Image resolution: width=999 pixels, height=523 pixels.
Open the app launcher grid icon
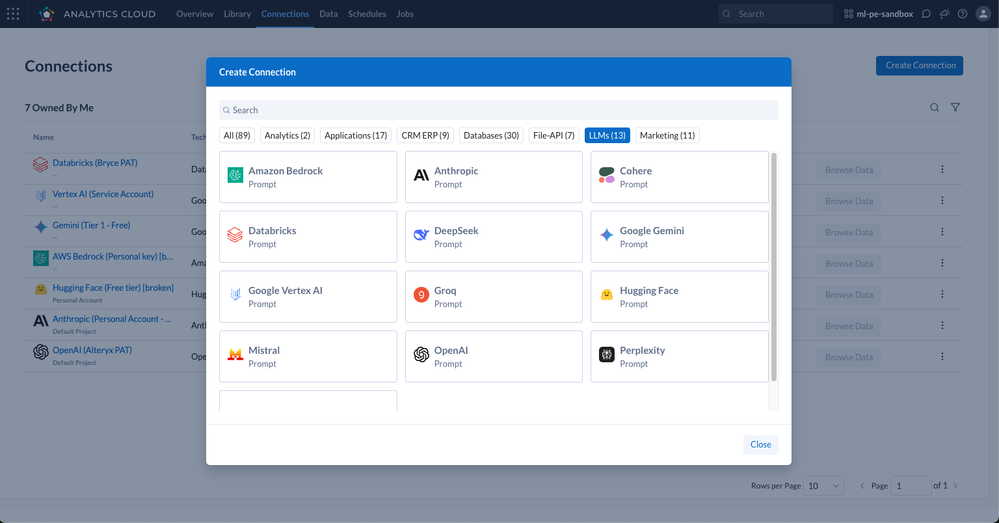(x=13, y=13)
